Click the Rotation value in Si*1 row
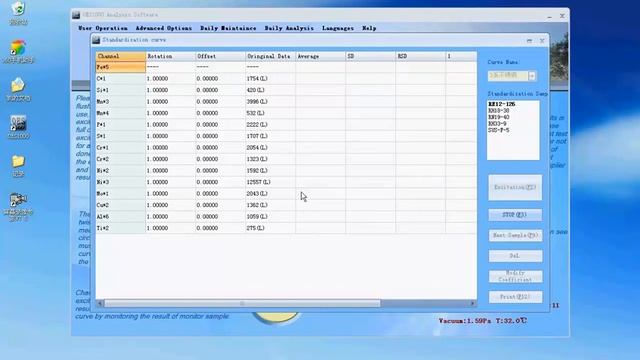The width and height of the screenshot is (640, 360). tap(157, 90)
